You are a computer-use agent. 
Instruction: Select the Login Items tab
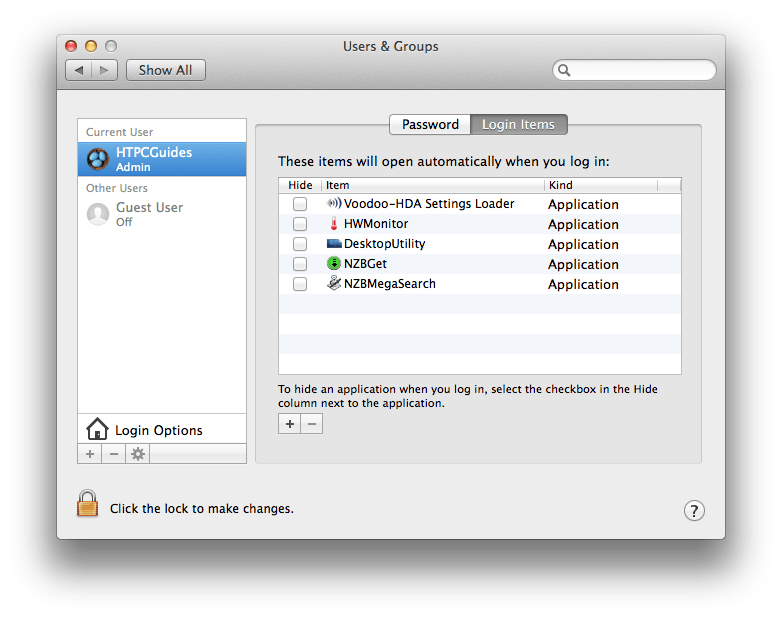[518, 125]
